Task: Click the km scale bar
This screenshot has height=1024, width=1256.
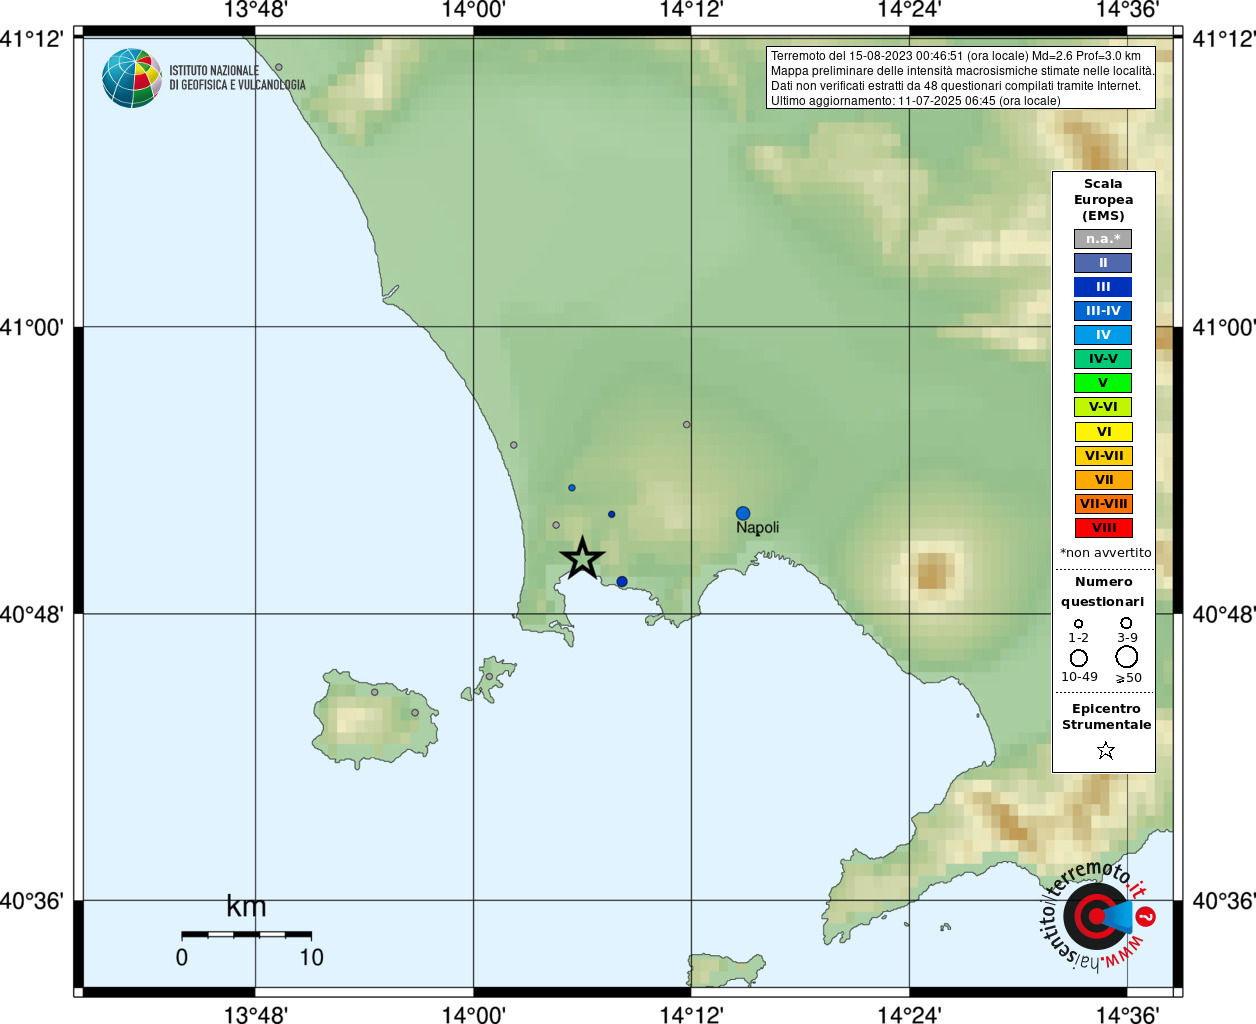Action: (x=246, y=934)
